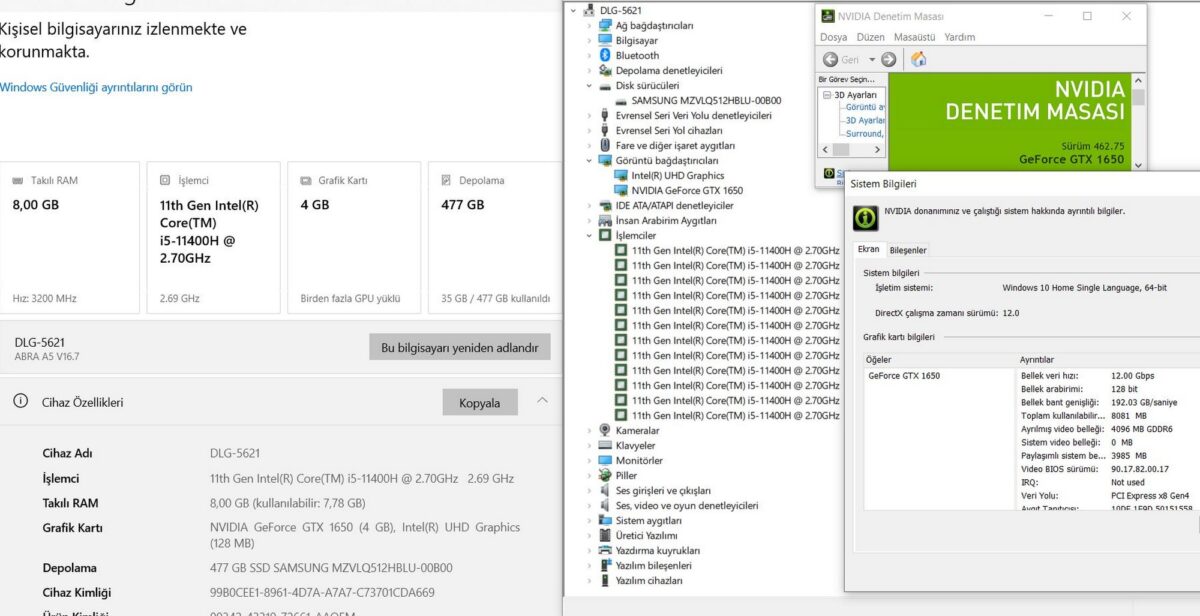The width and height of the screenshot is (1200, 616).
Task: Collapse the Cihaz Özellikleri section chevron
Action: pos(542,401)
